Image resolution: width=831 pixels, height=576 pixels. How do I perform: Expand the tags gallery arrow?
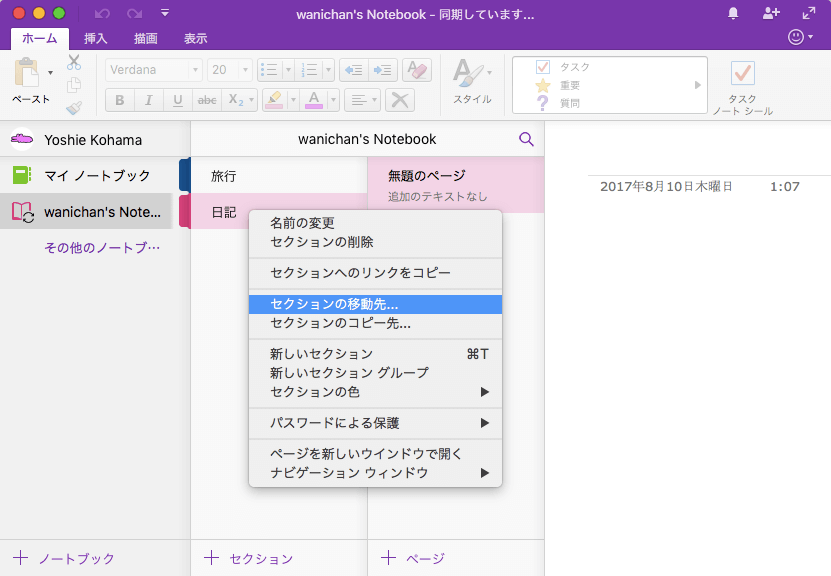(697, 85)
